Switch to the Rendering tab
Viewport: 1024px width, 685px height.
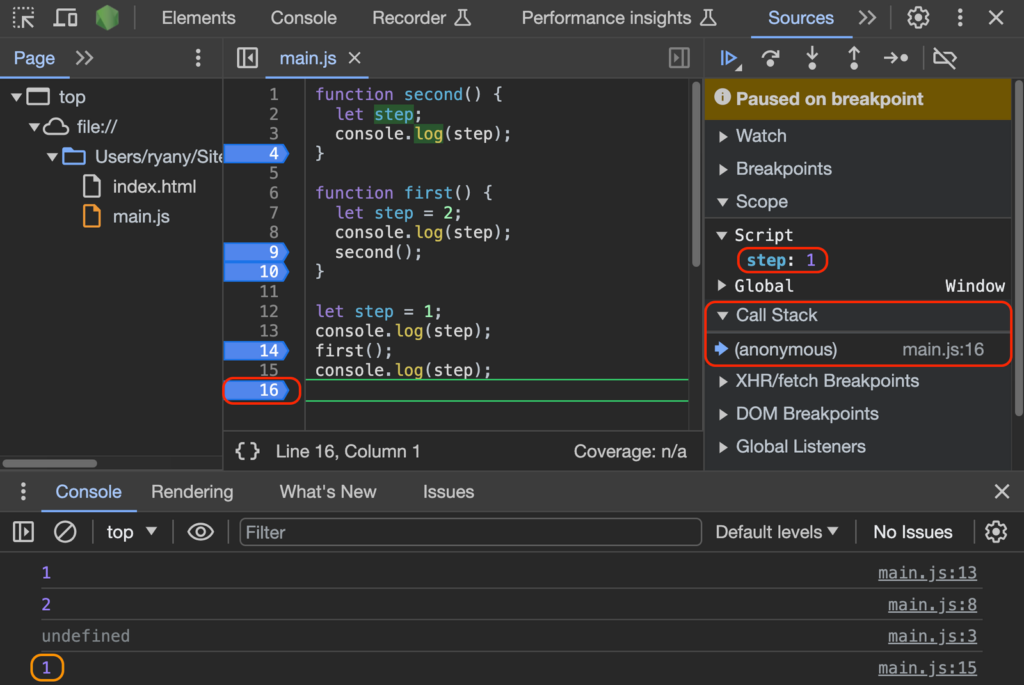tap(192, 491)
